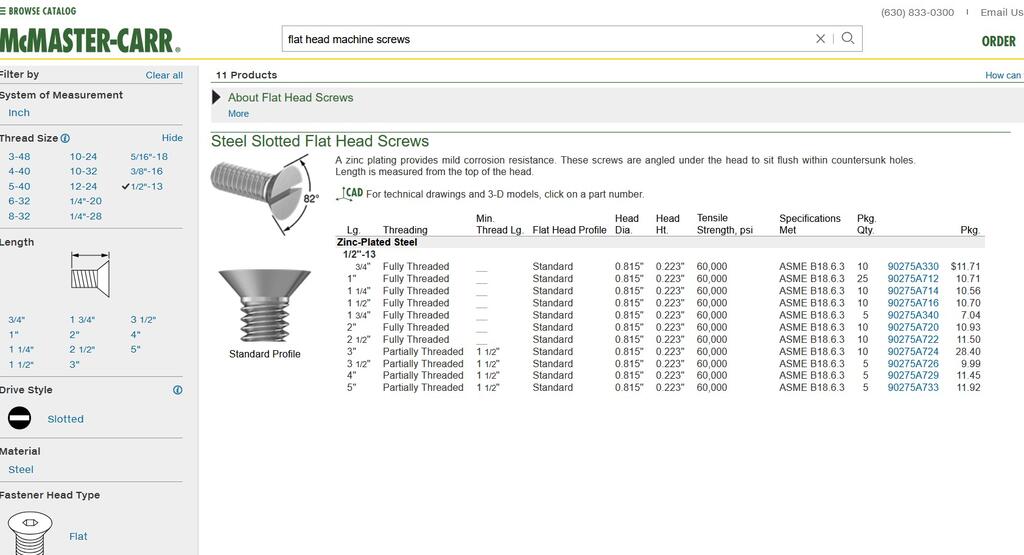Screen dimensions: 1024x555
Task: Click the CAD icon
Action: [x=350, y=193]
